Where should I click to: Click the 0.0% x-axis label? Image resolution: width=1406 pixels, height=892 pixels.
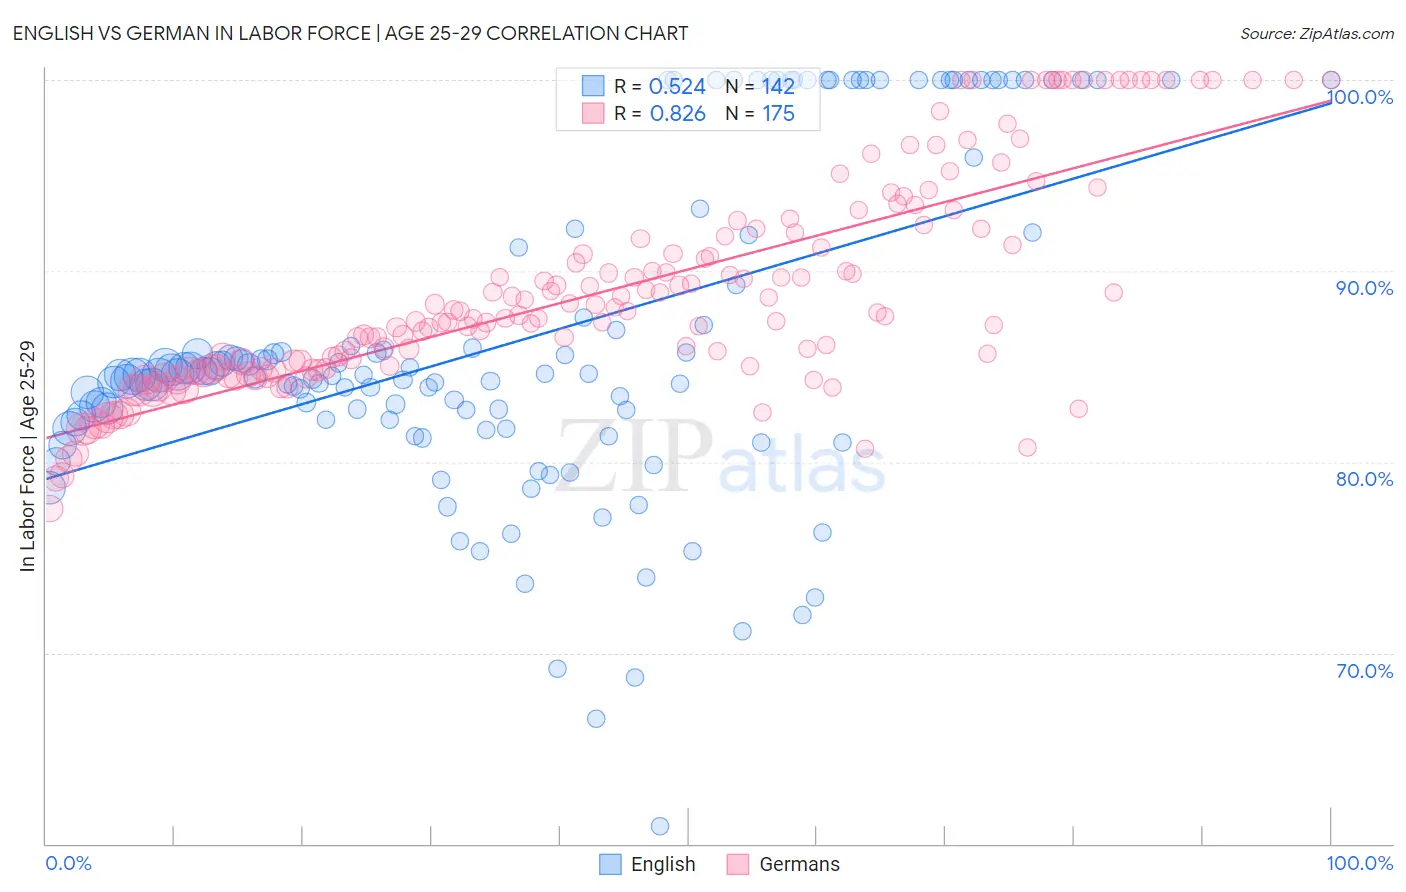click(68, 863)
